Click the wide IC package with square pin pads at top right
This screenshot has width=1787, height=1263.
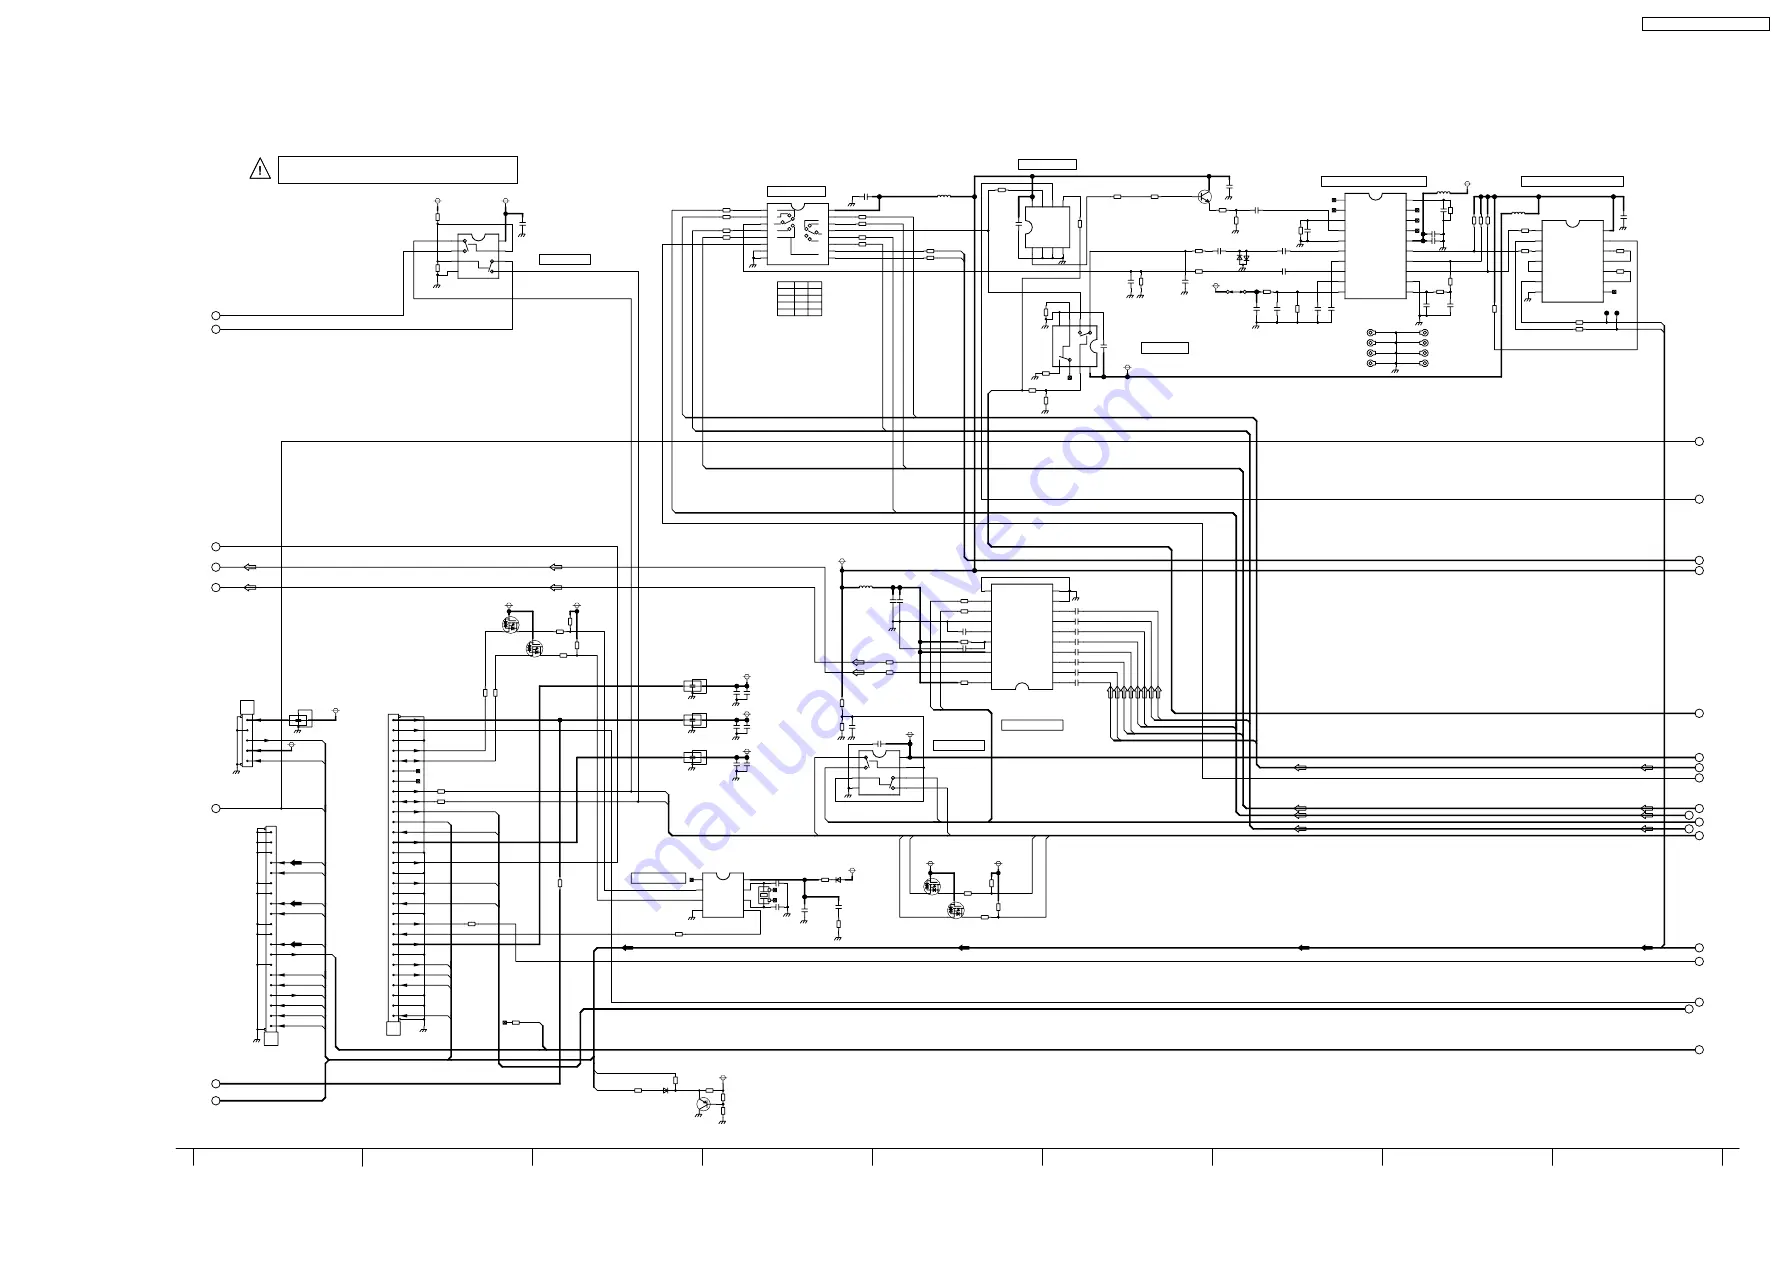click(x=1375, y=246)
